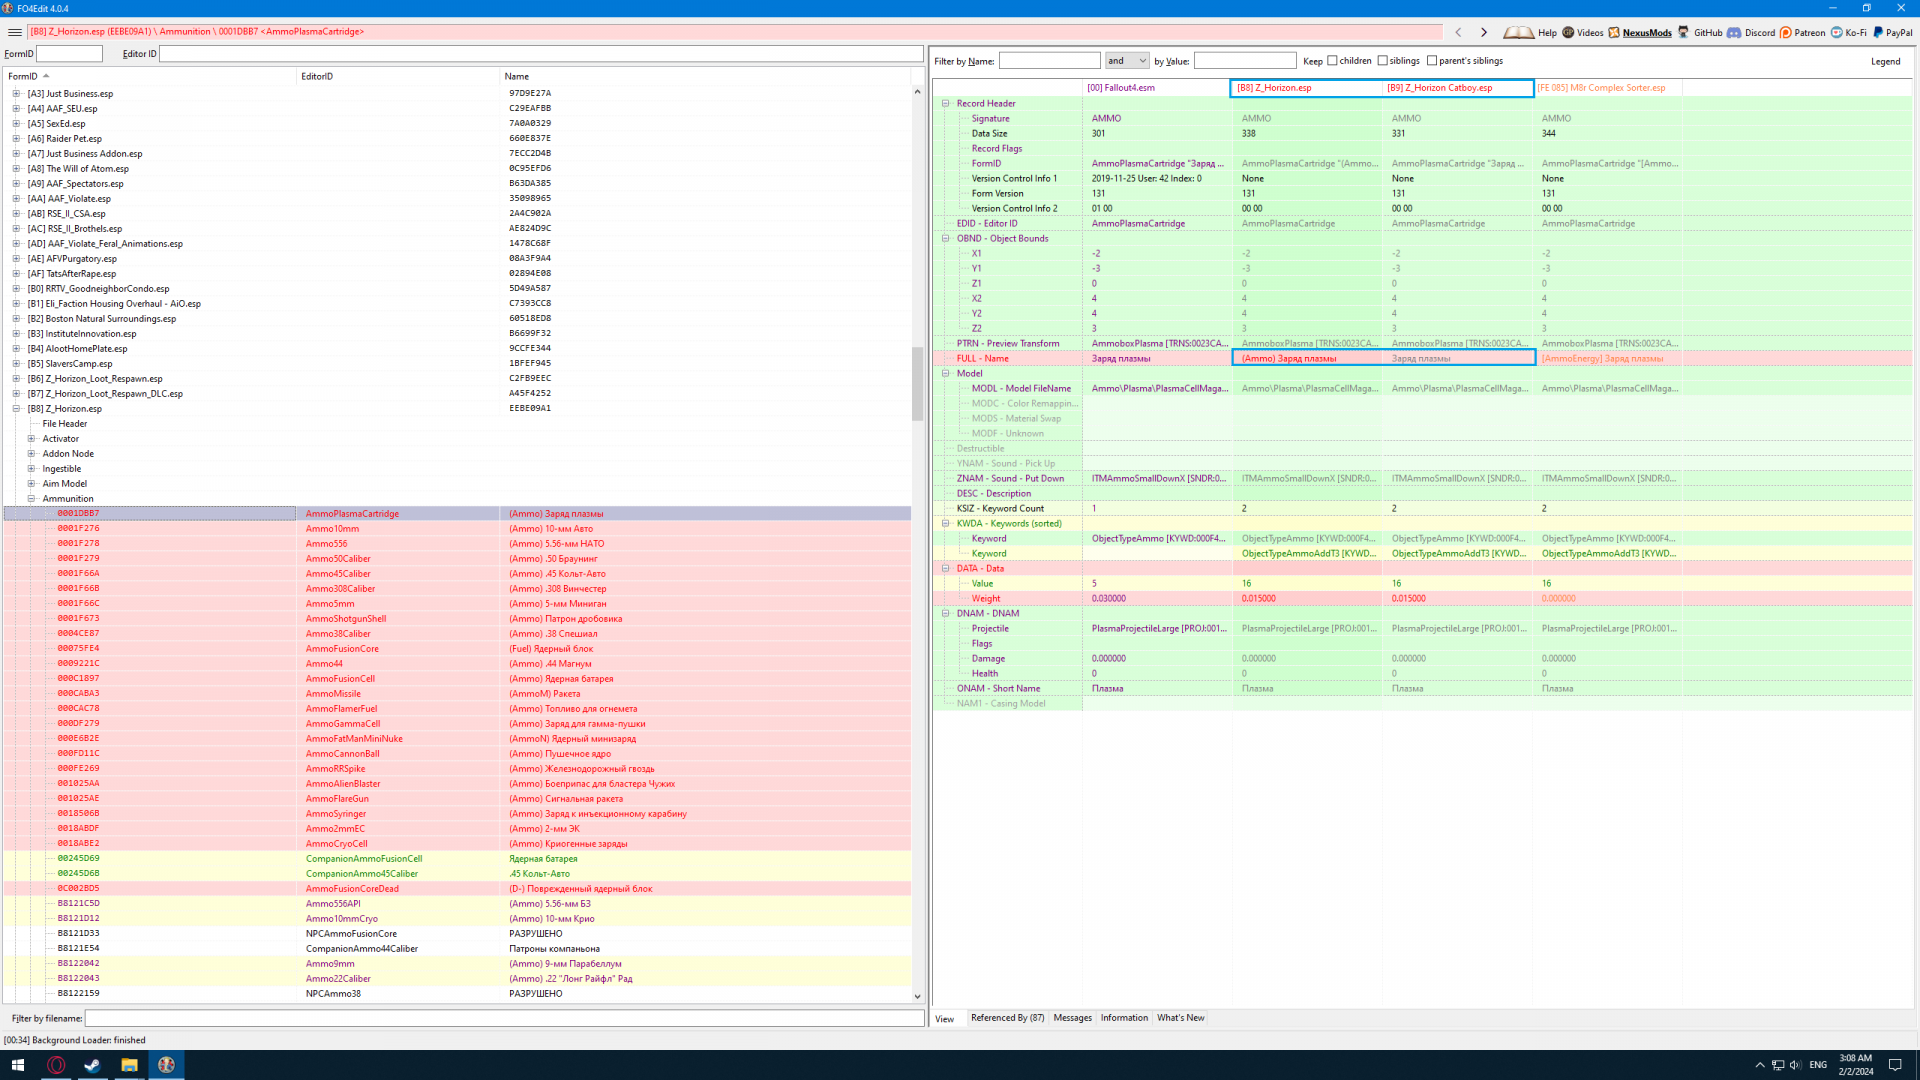Go to next record with forward arrow
This screenshot has height=1080, width=1920.
pyautogui.click(x=1484, y=32)
